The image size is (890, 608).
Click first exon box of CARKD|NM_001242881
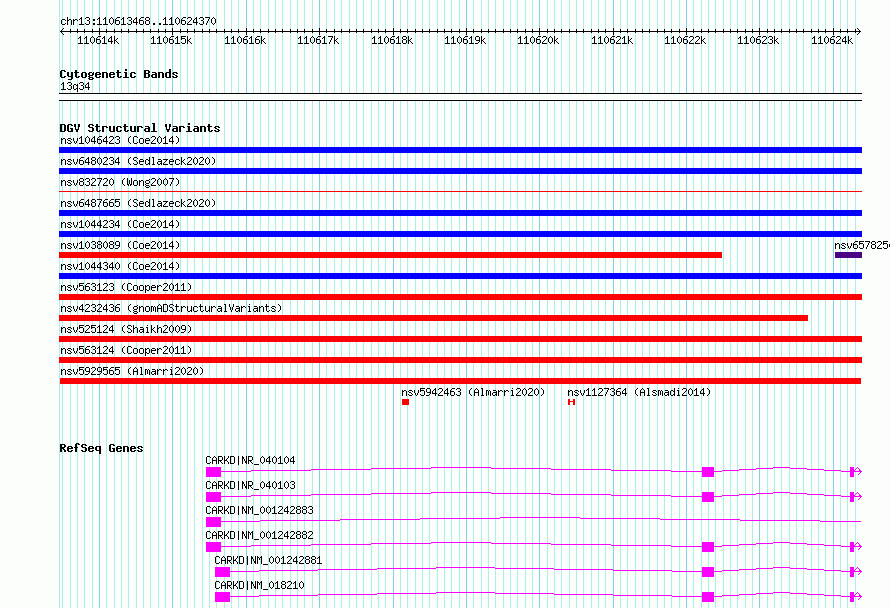point(222,572)
